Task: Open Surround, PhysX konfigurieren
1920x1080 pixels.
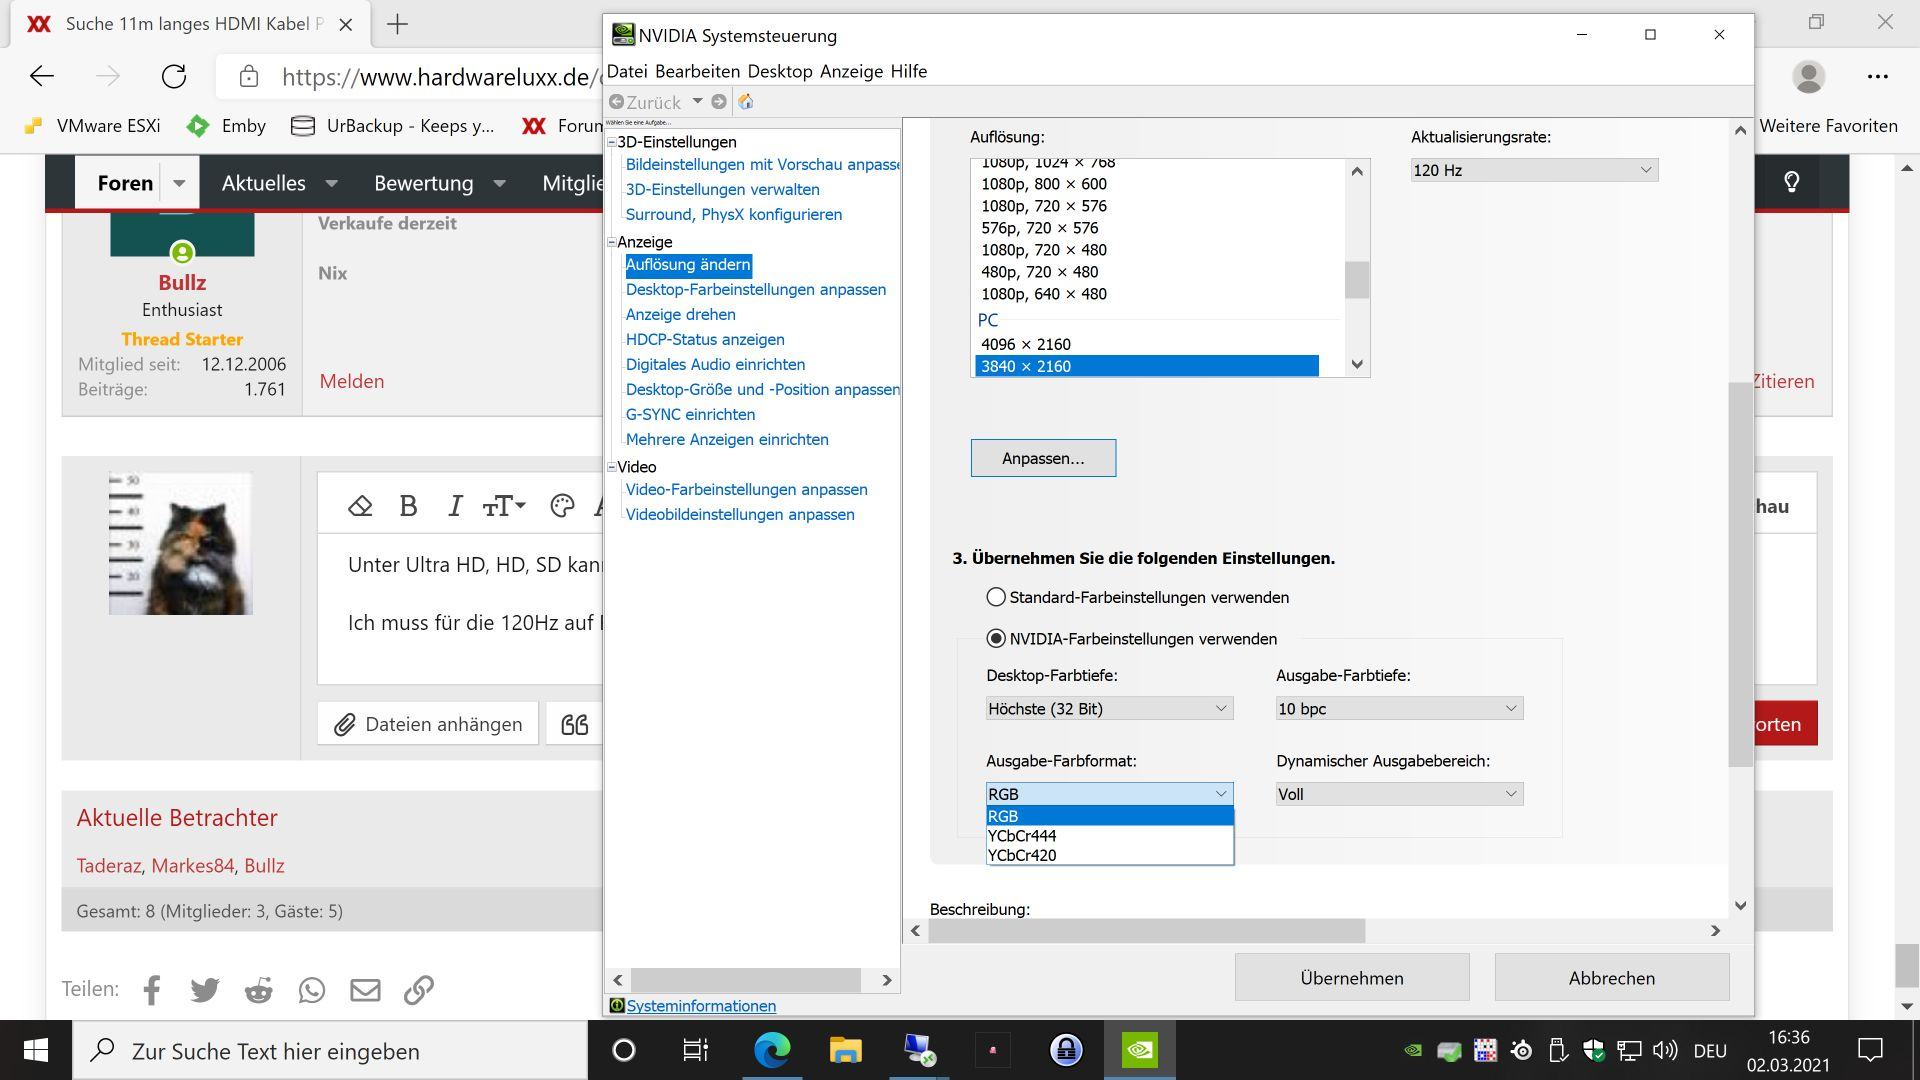Action: [x=733, y=214]
